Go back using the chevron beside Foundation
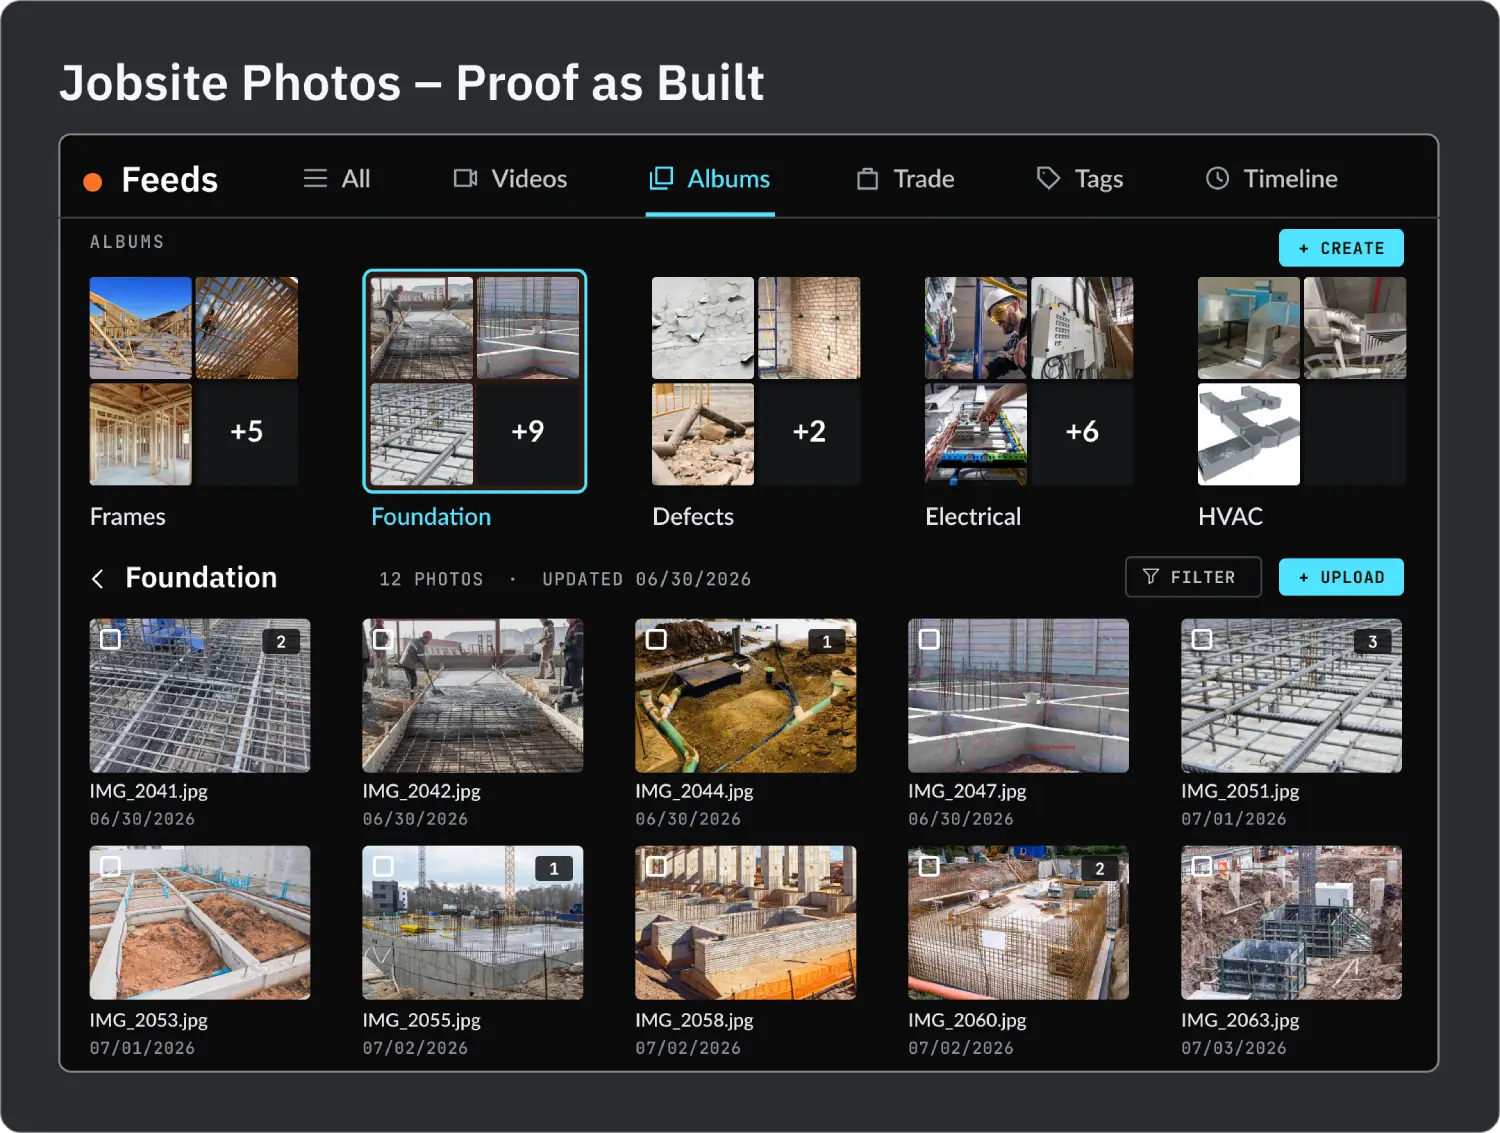This screenshot has width=1500, height=1133. pyautogui.click(x=98, y=579)
